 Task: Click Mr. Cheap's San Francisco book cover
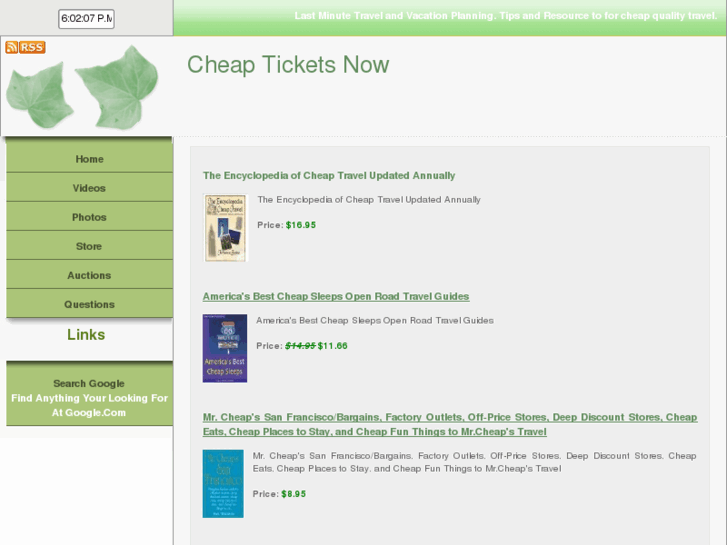coord(223,484)
